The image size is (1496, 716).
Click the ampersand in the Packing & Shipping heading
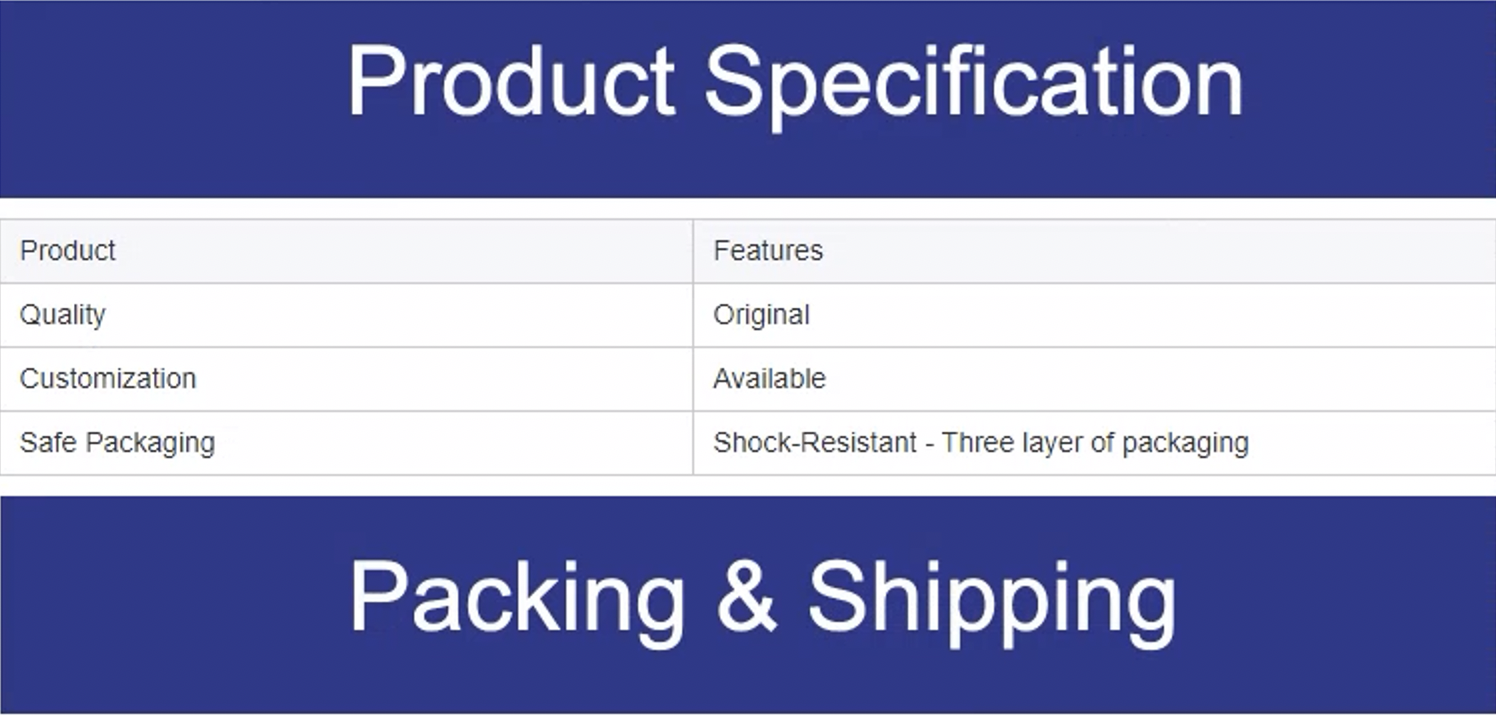(x=746, y=596)
